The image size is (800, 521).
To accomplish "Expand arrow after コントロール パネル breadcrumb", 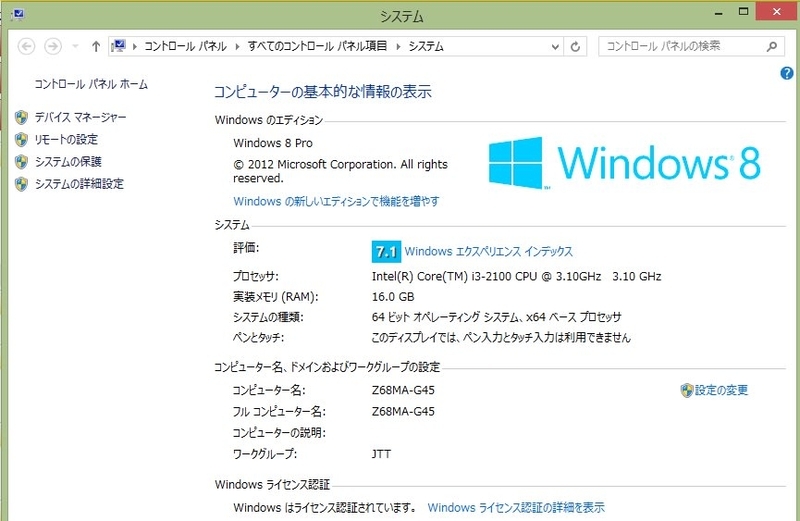I will [x=237, y=46].
